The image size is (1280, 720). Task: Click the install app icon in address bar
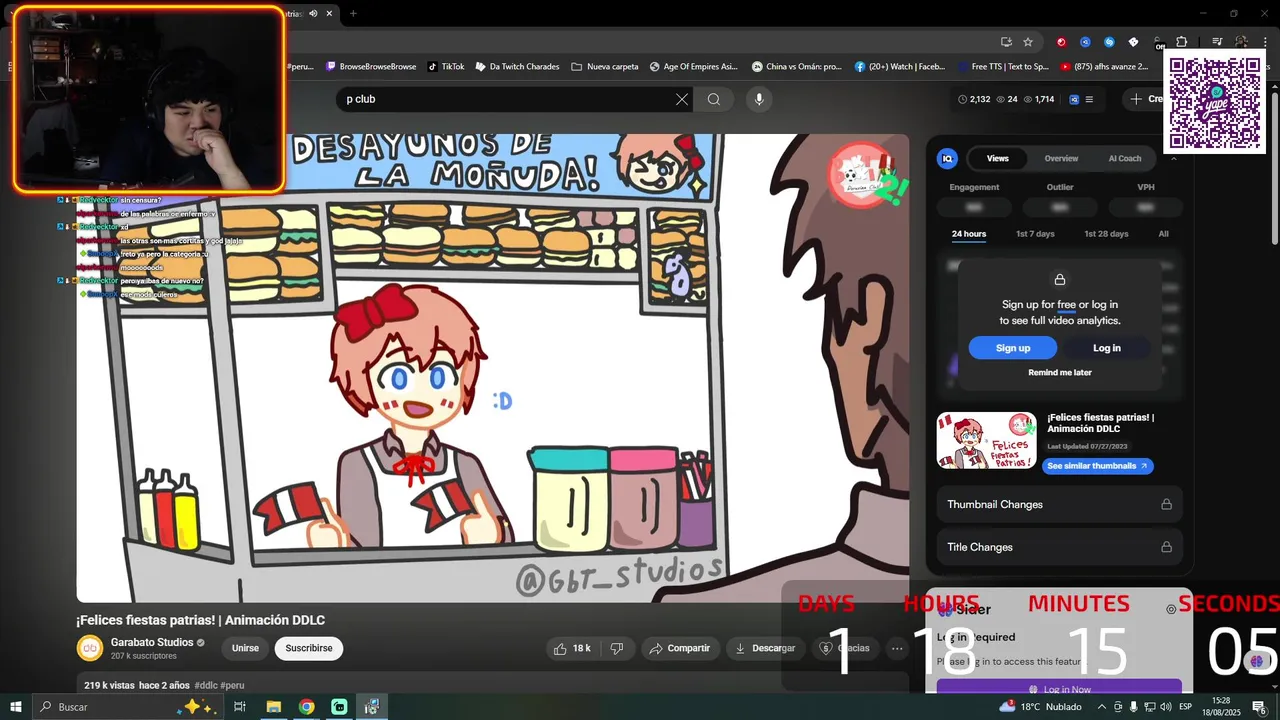1006,42
